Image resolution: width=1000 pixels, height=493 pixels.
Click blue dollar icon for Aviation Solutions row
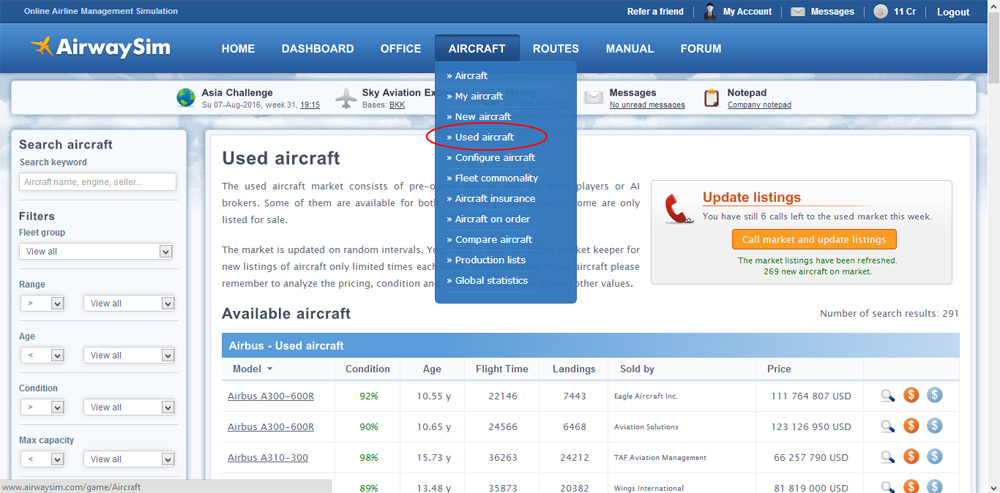(934, 426)
